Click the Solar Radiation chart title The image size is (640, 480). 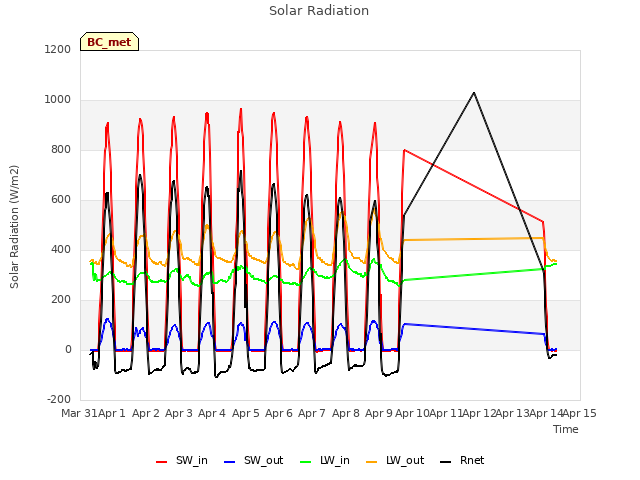click(x=319, y=11)
